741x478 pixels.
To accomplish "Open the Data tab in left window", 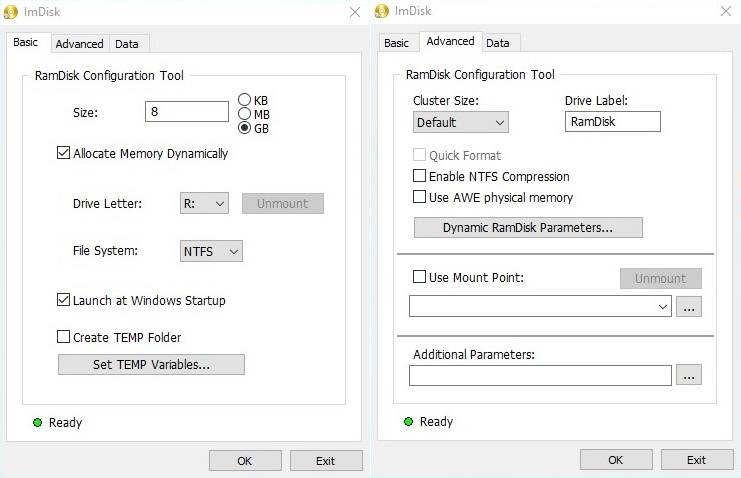I will pyautogui.click(x=127, y=44).
